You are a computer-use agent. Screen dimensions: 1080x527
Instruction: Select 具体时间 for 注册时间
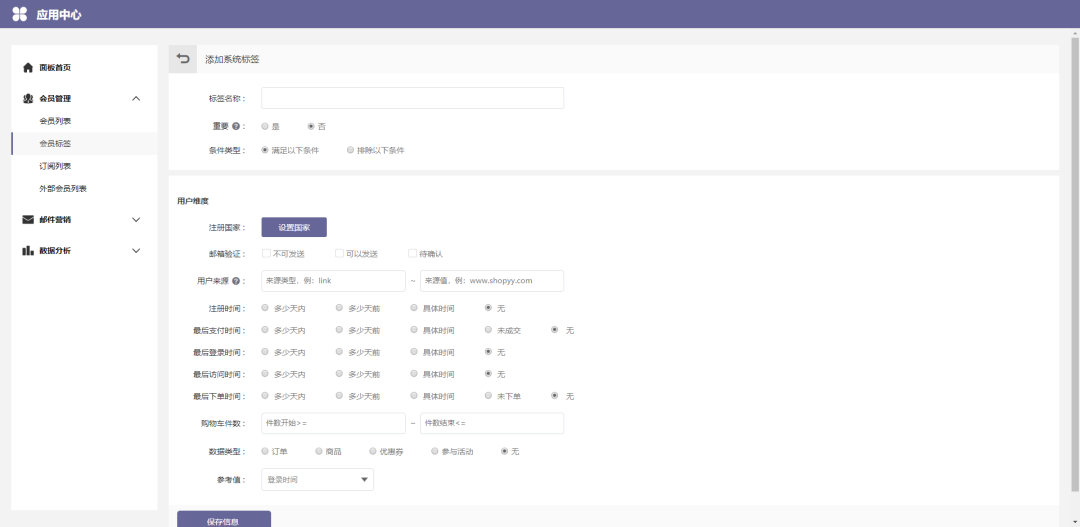(414, 308)
